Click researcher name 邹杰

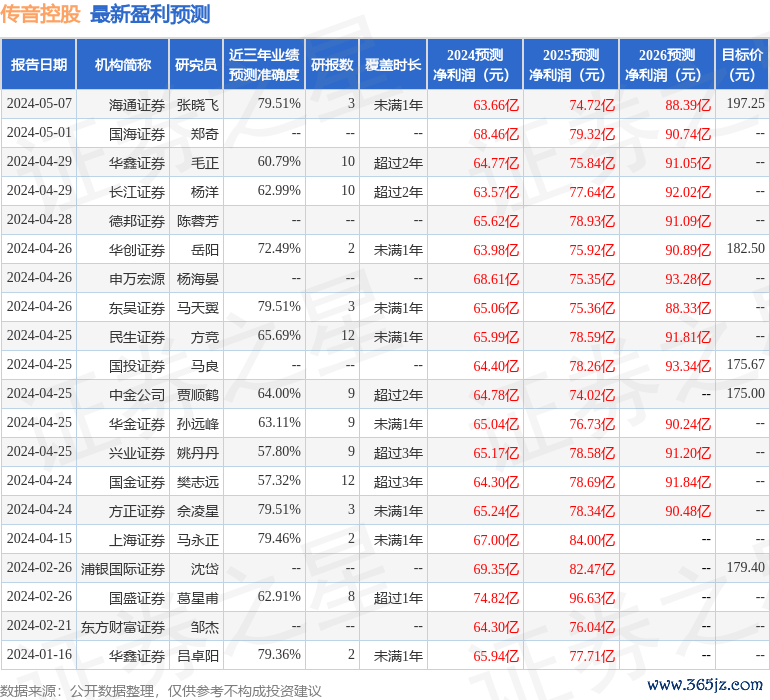click(205, 626)
